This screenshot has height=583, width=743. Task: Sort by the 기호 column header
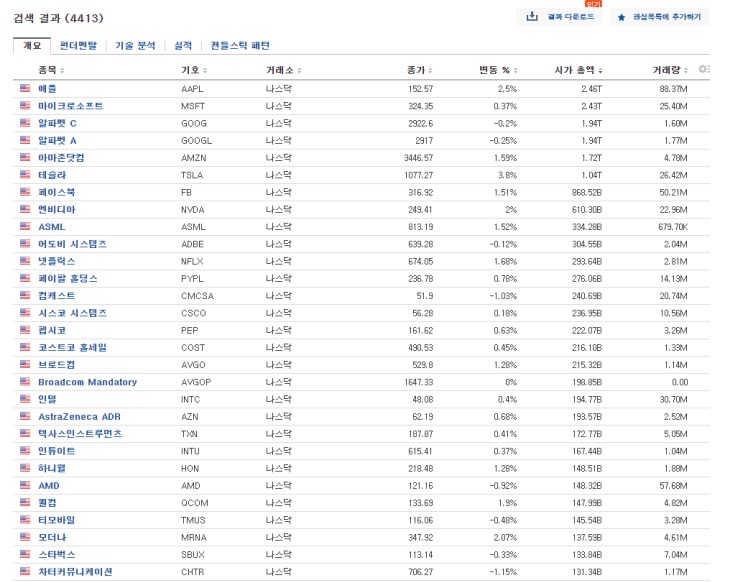194,70
